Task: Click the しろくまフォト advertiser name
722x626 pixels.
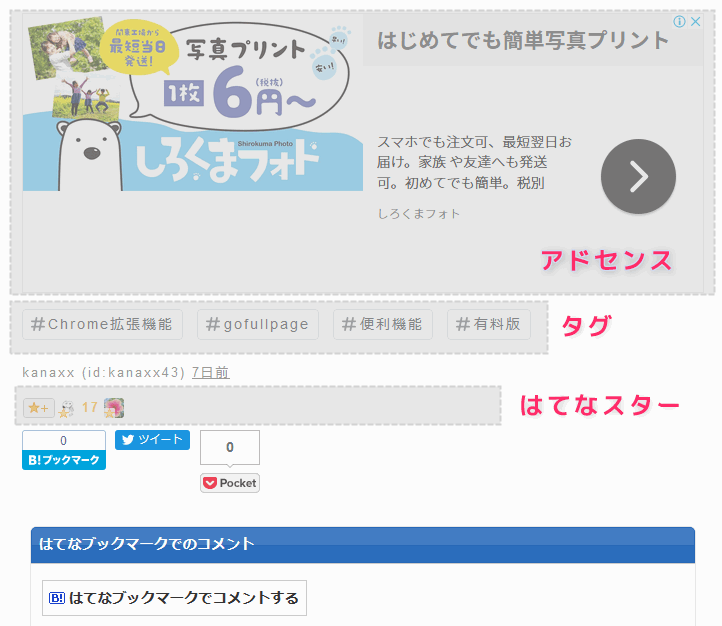Action: coord(419,214)
